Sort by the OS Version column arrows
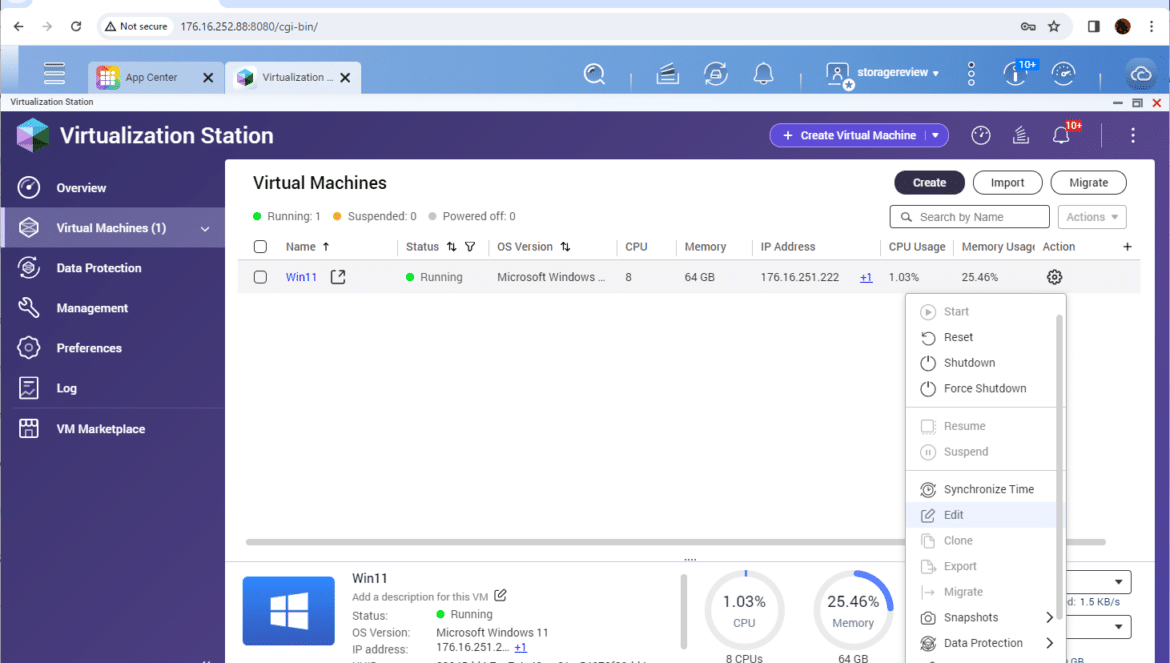 [565, 247]
